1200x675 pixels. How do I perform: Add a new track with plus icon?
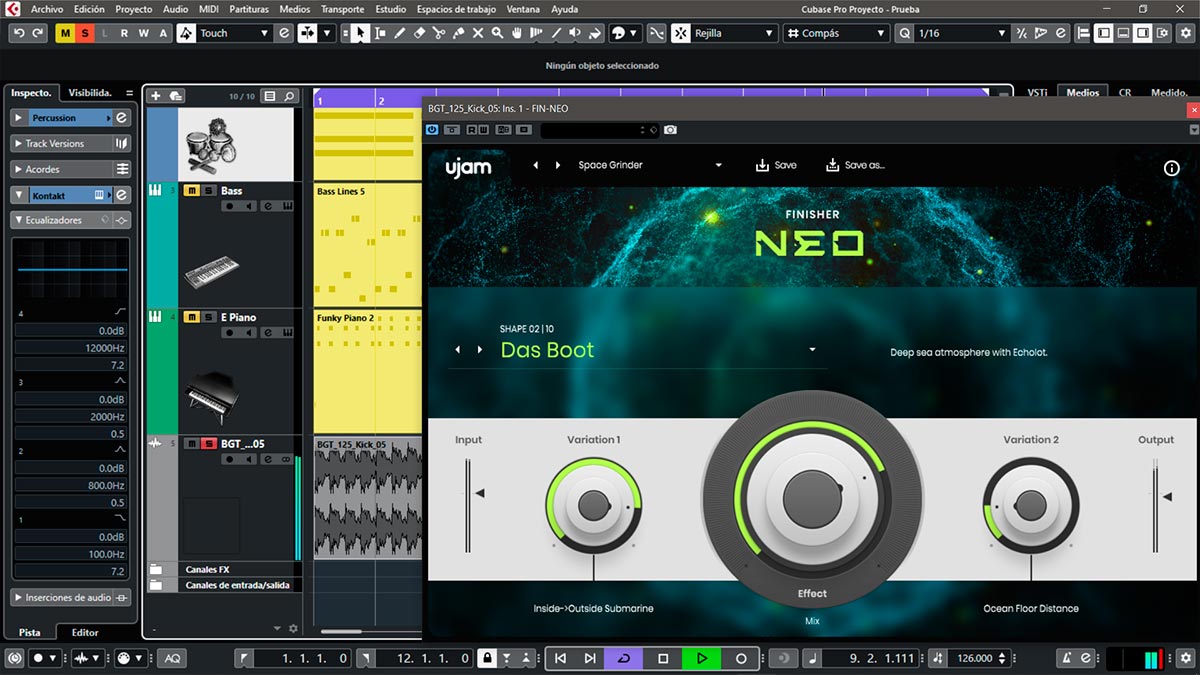[155, 96]
